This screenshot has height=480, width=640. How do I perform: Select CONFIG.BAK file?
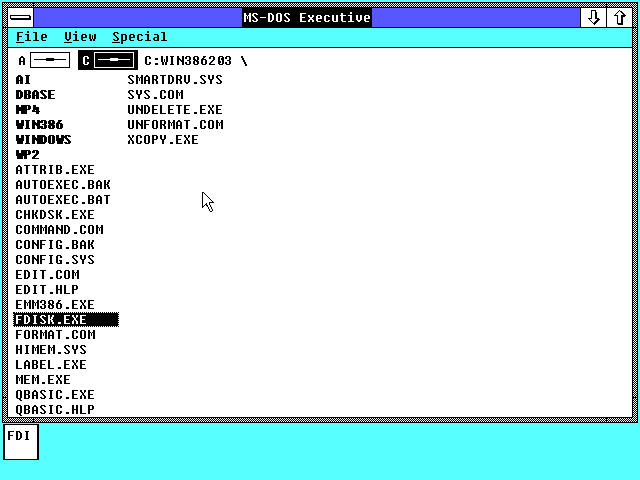tap(55, 244)
